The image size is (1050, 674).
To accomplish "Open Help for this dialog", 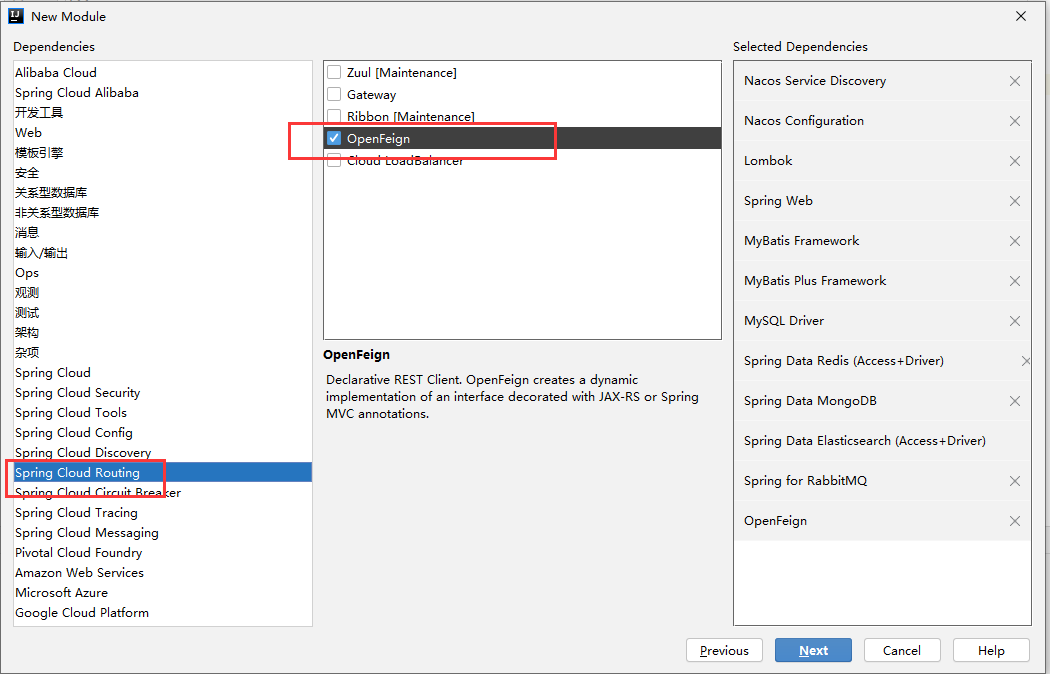I will 991,651.
